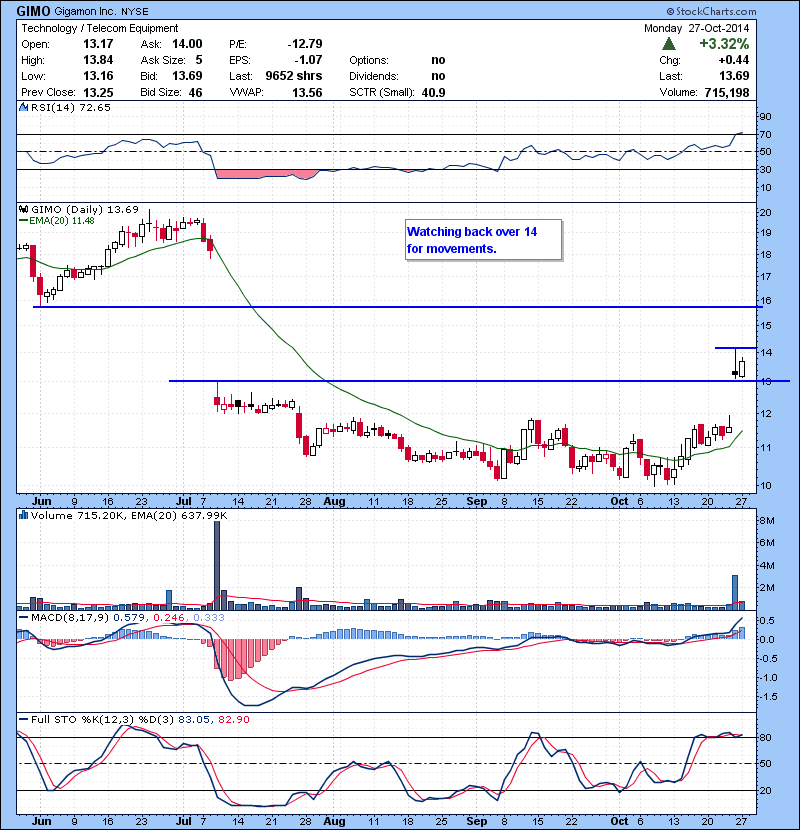Click the Bid Size value 46
Screen dimensions: 800x830
tap(195, 93)
